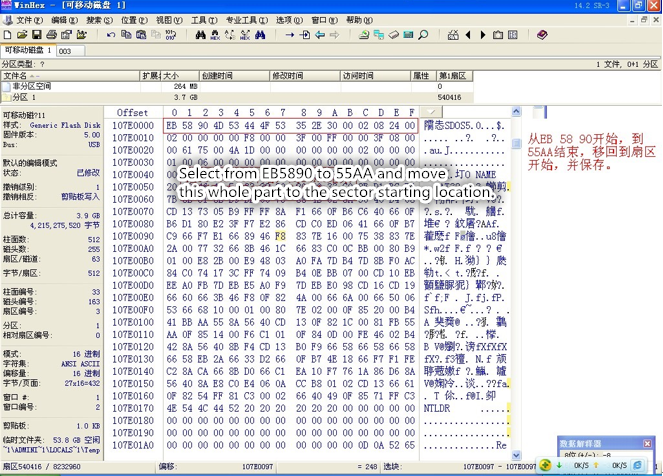This screenshot has height=476, width=663.
Task: Click the two-monitors toolbar icon
Action: (x=378, y=35)
